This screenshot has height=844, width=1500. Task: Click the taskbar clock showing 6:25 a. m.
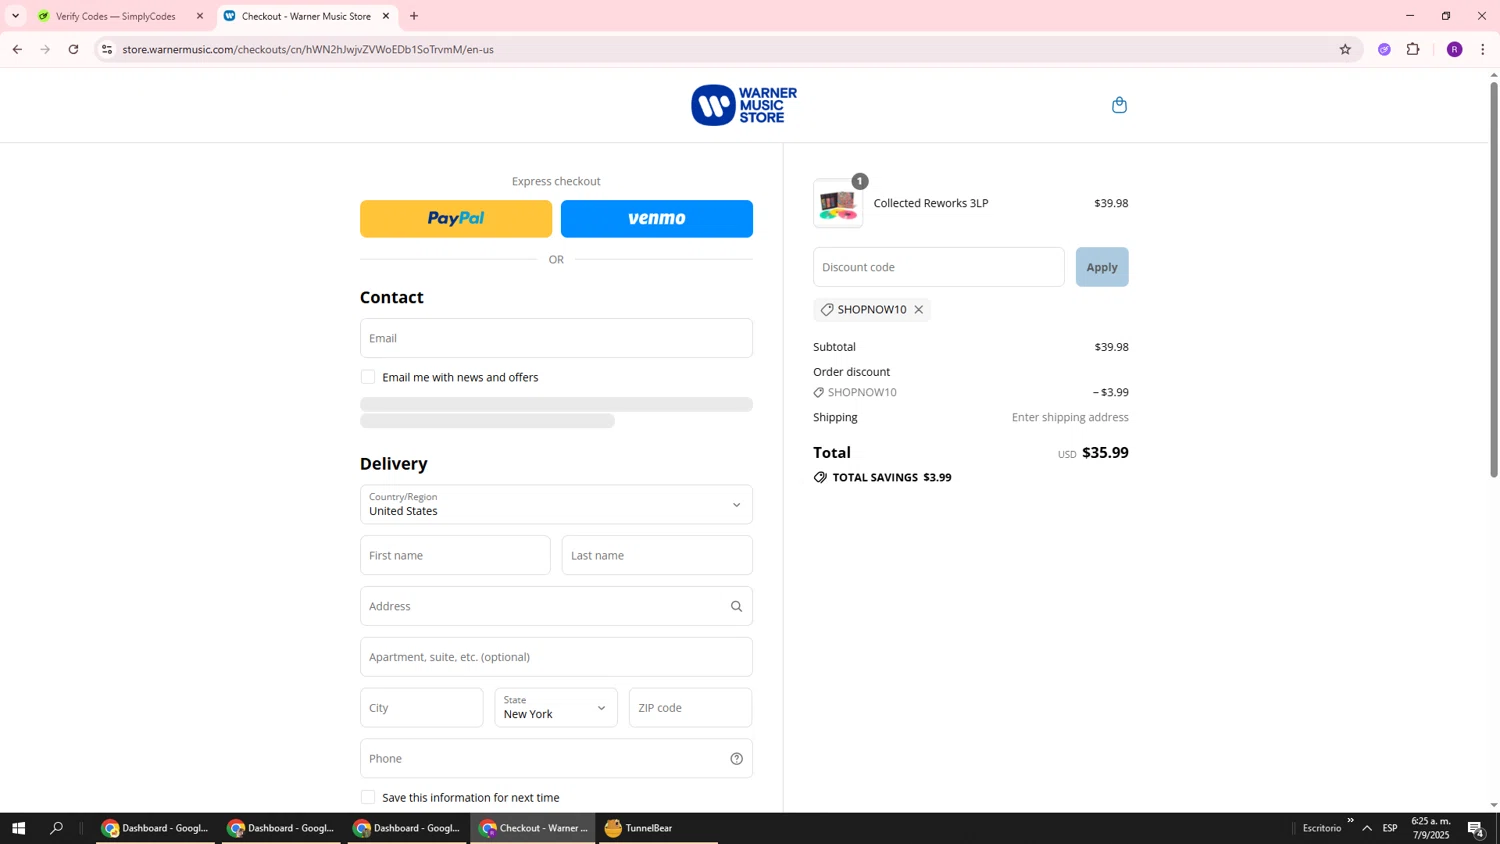[x=1430, y=828]
